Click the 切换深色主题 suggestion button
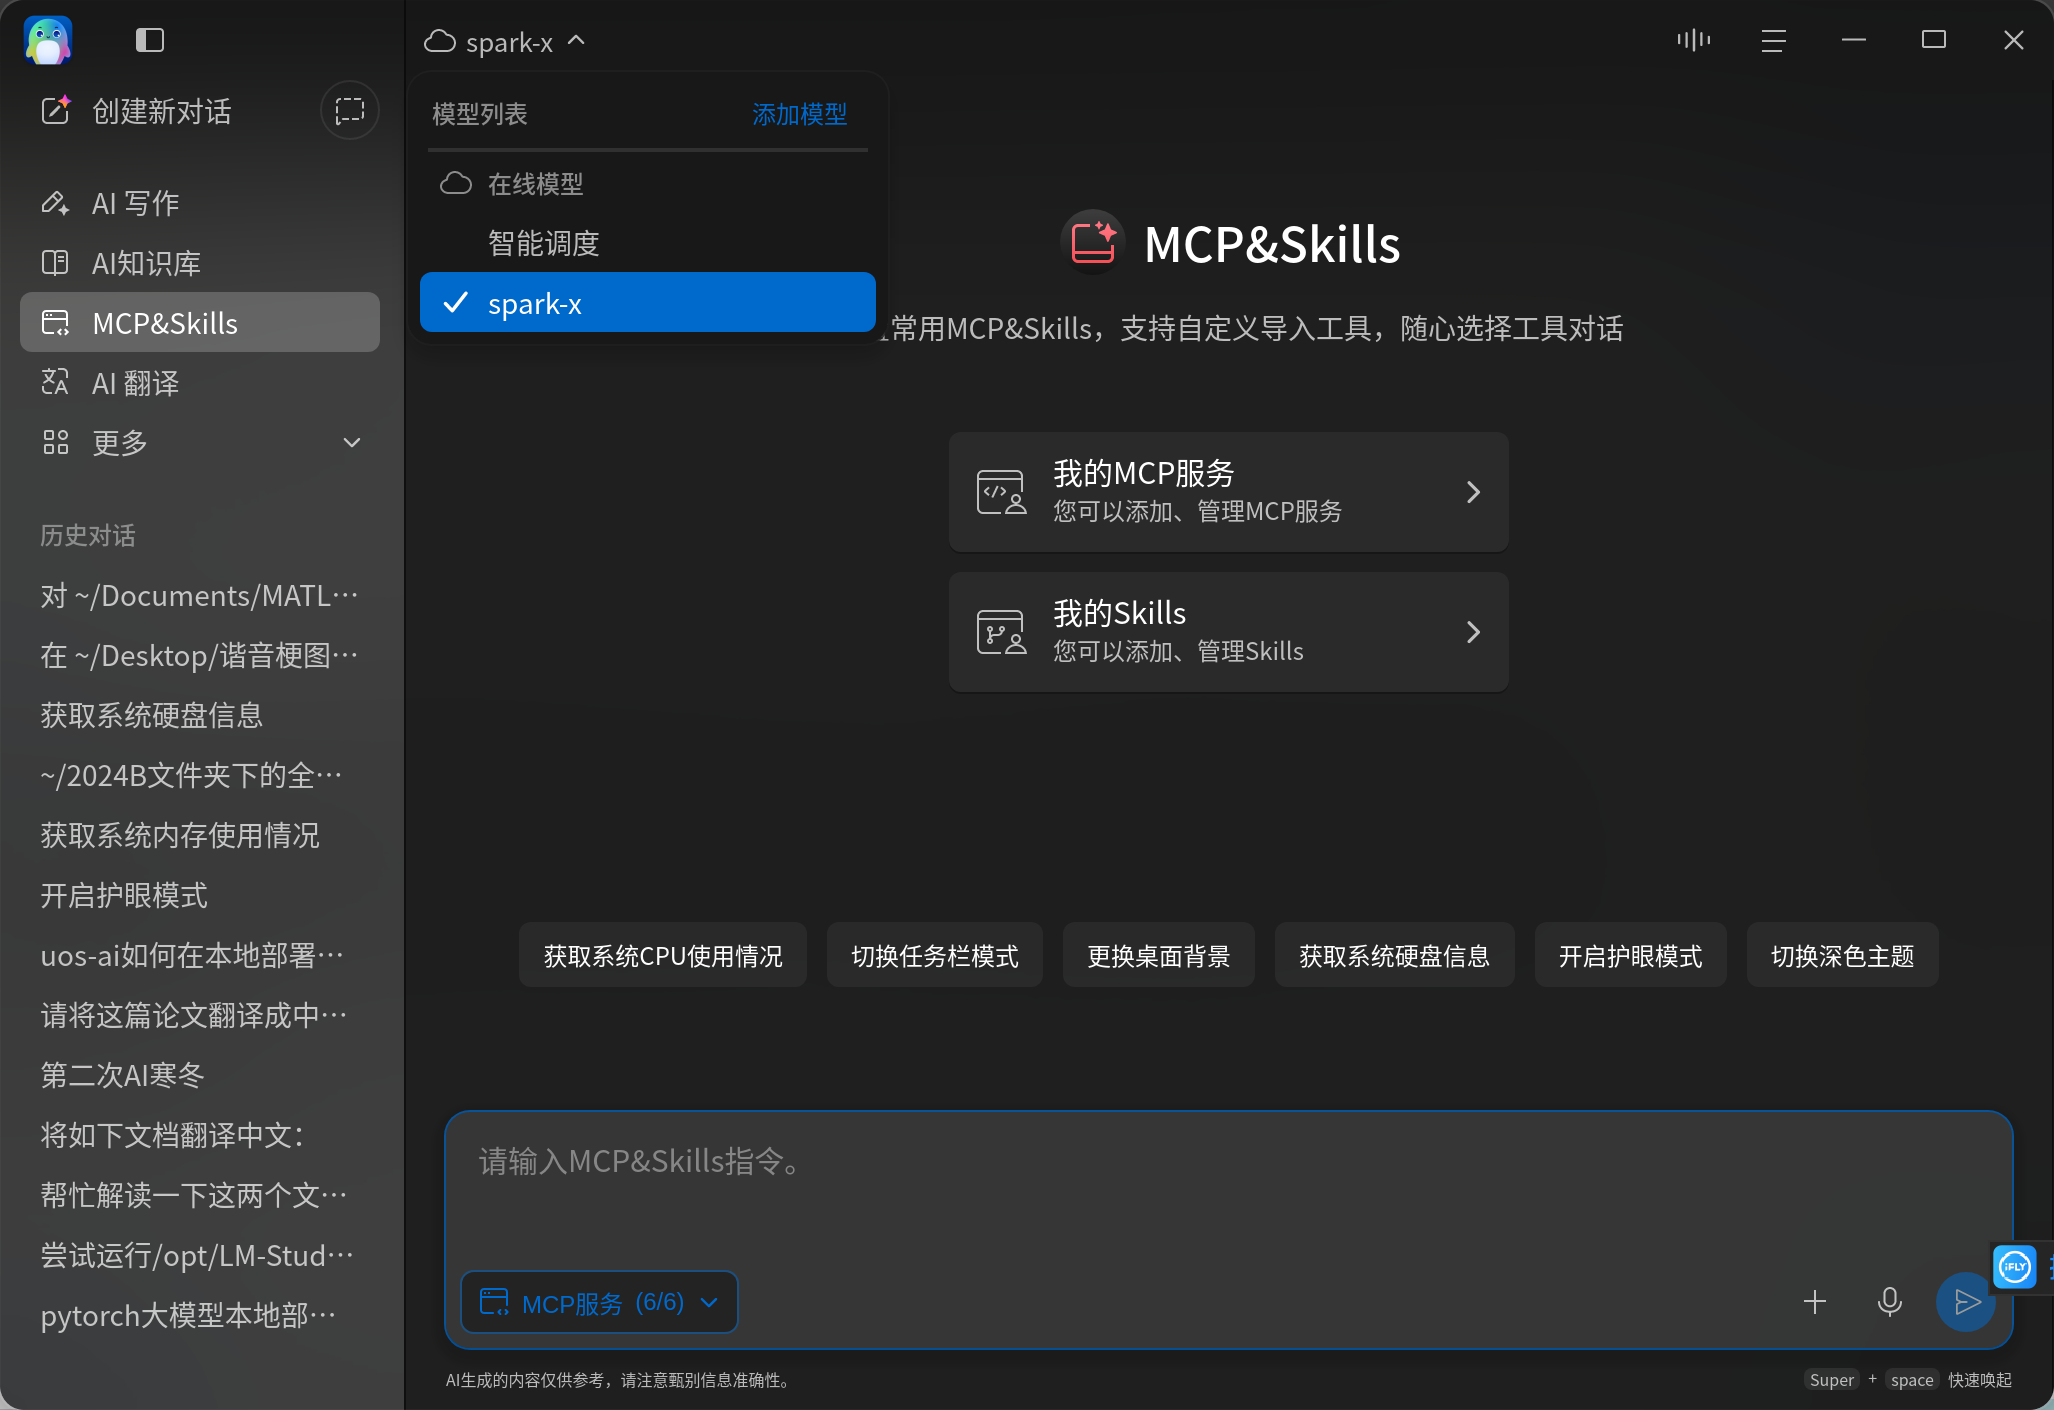 [x=1842, y=956]
